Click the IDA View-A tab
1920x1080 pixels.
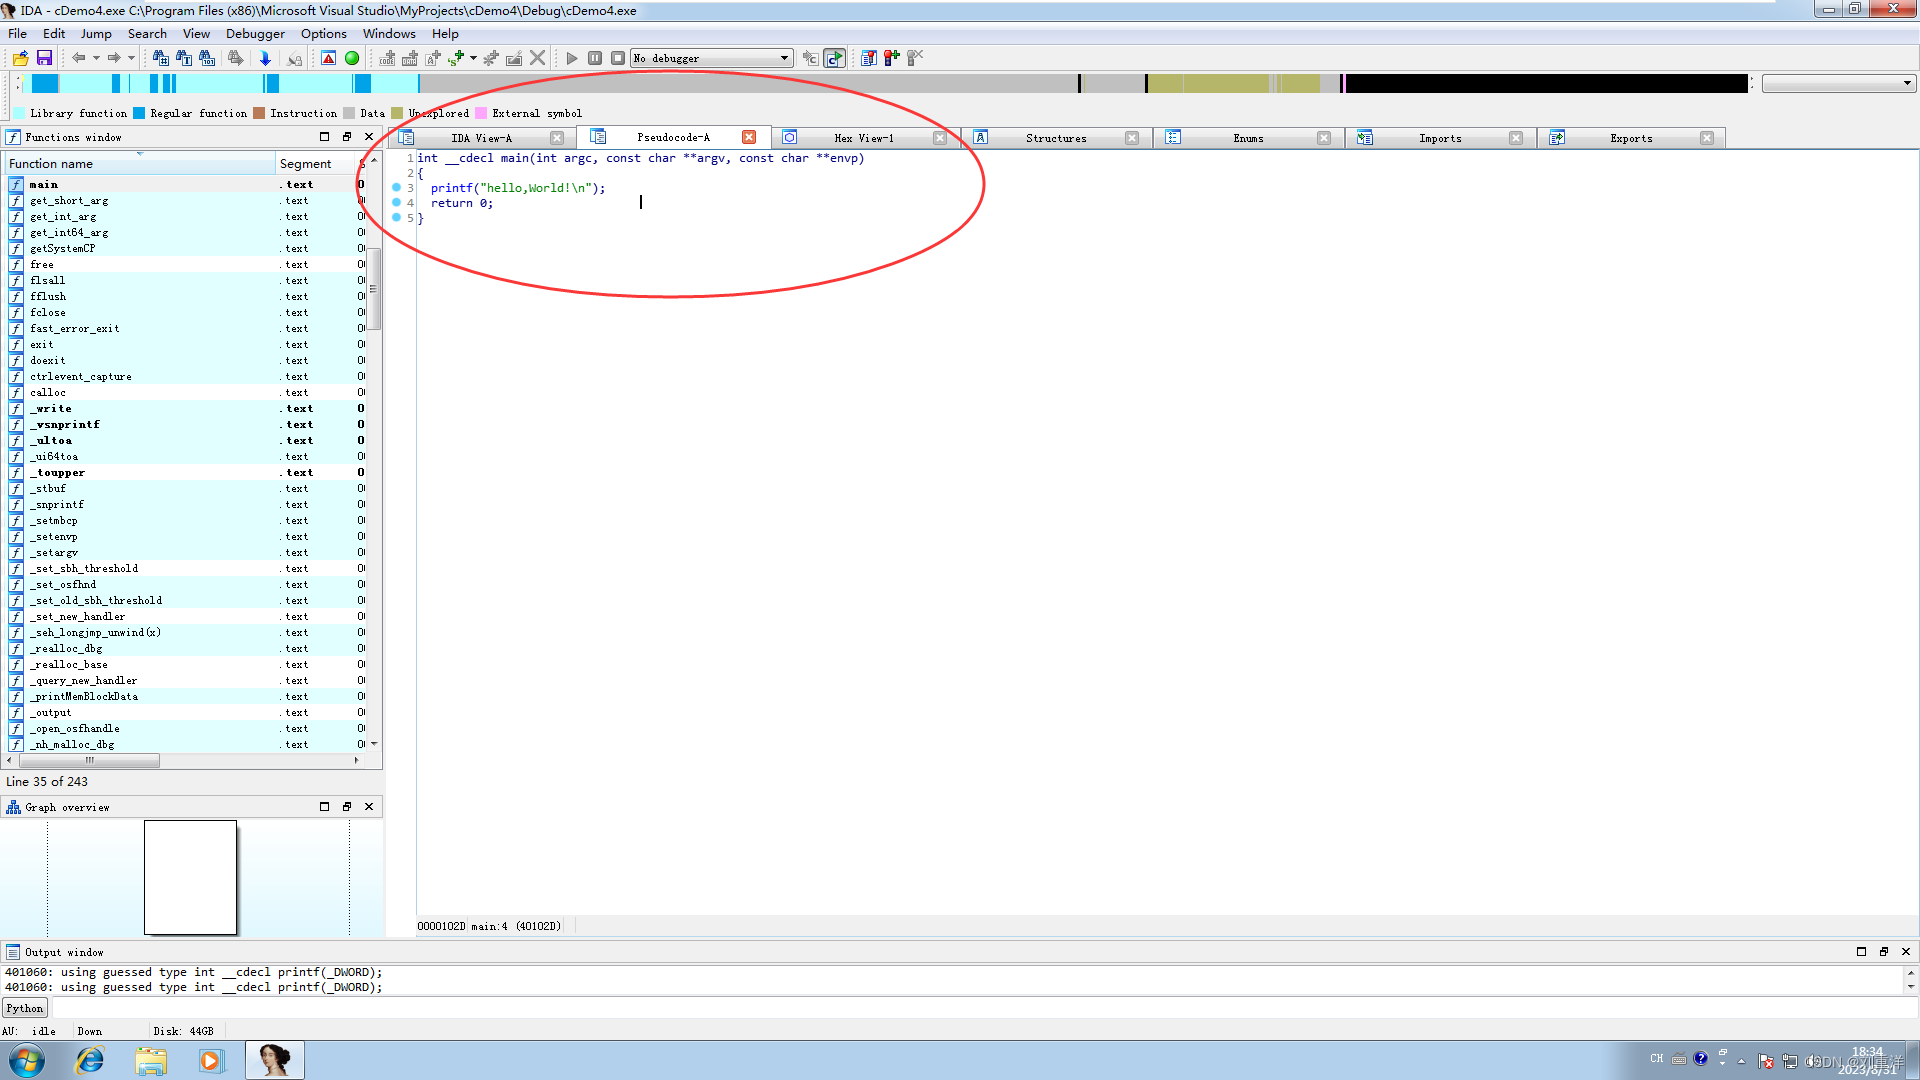(480, 137)
